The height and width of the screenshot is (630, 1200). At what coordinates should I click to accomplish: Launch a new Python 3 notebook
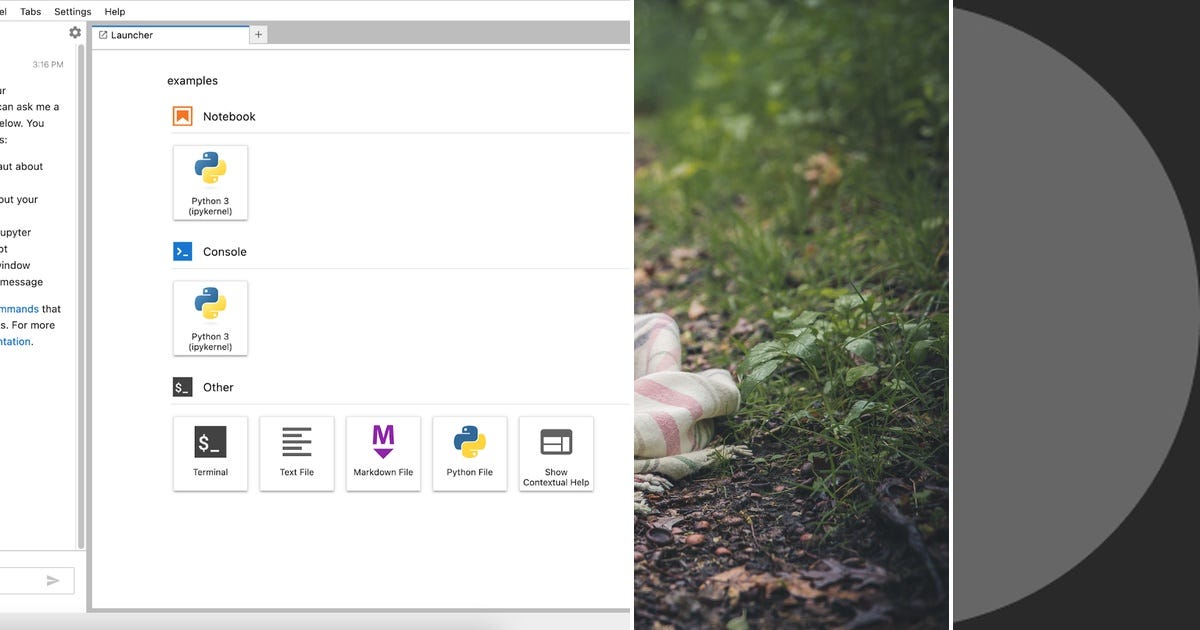tap(210, 182)
